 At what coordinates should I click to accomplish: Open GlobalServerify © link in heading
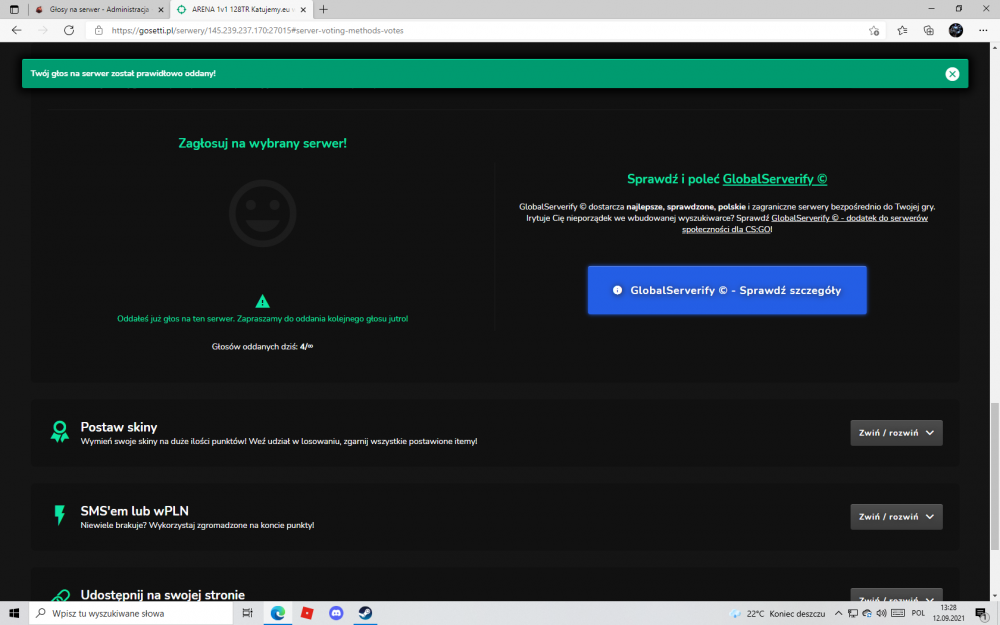pyautogui.click(x=774, y=179)
